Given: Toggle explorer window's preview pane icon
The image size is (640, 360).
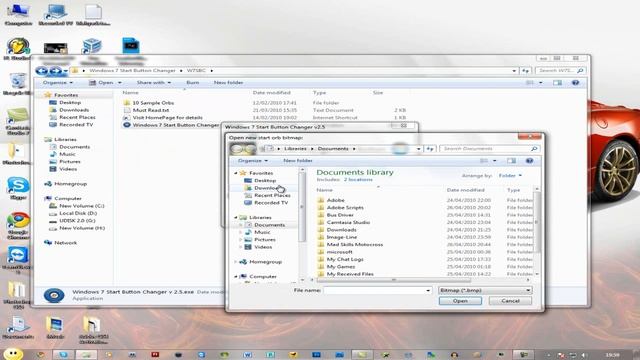Looking at the screenshot, I should tap(557, 82).
